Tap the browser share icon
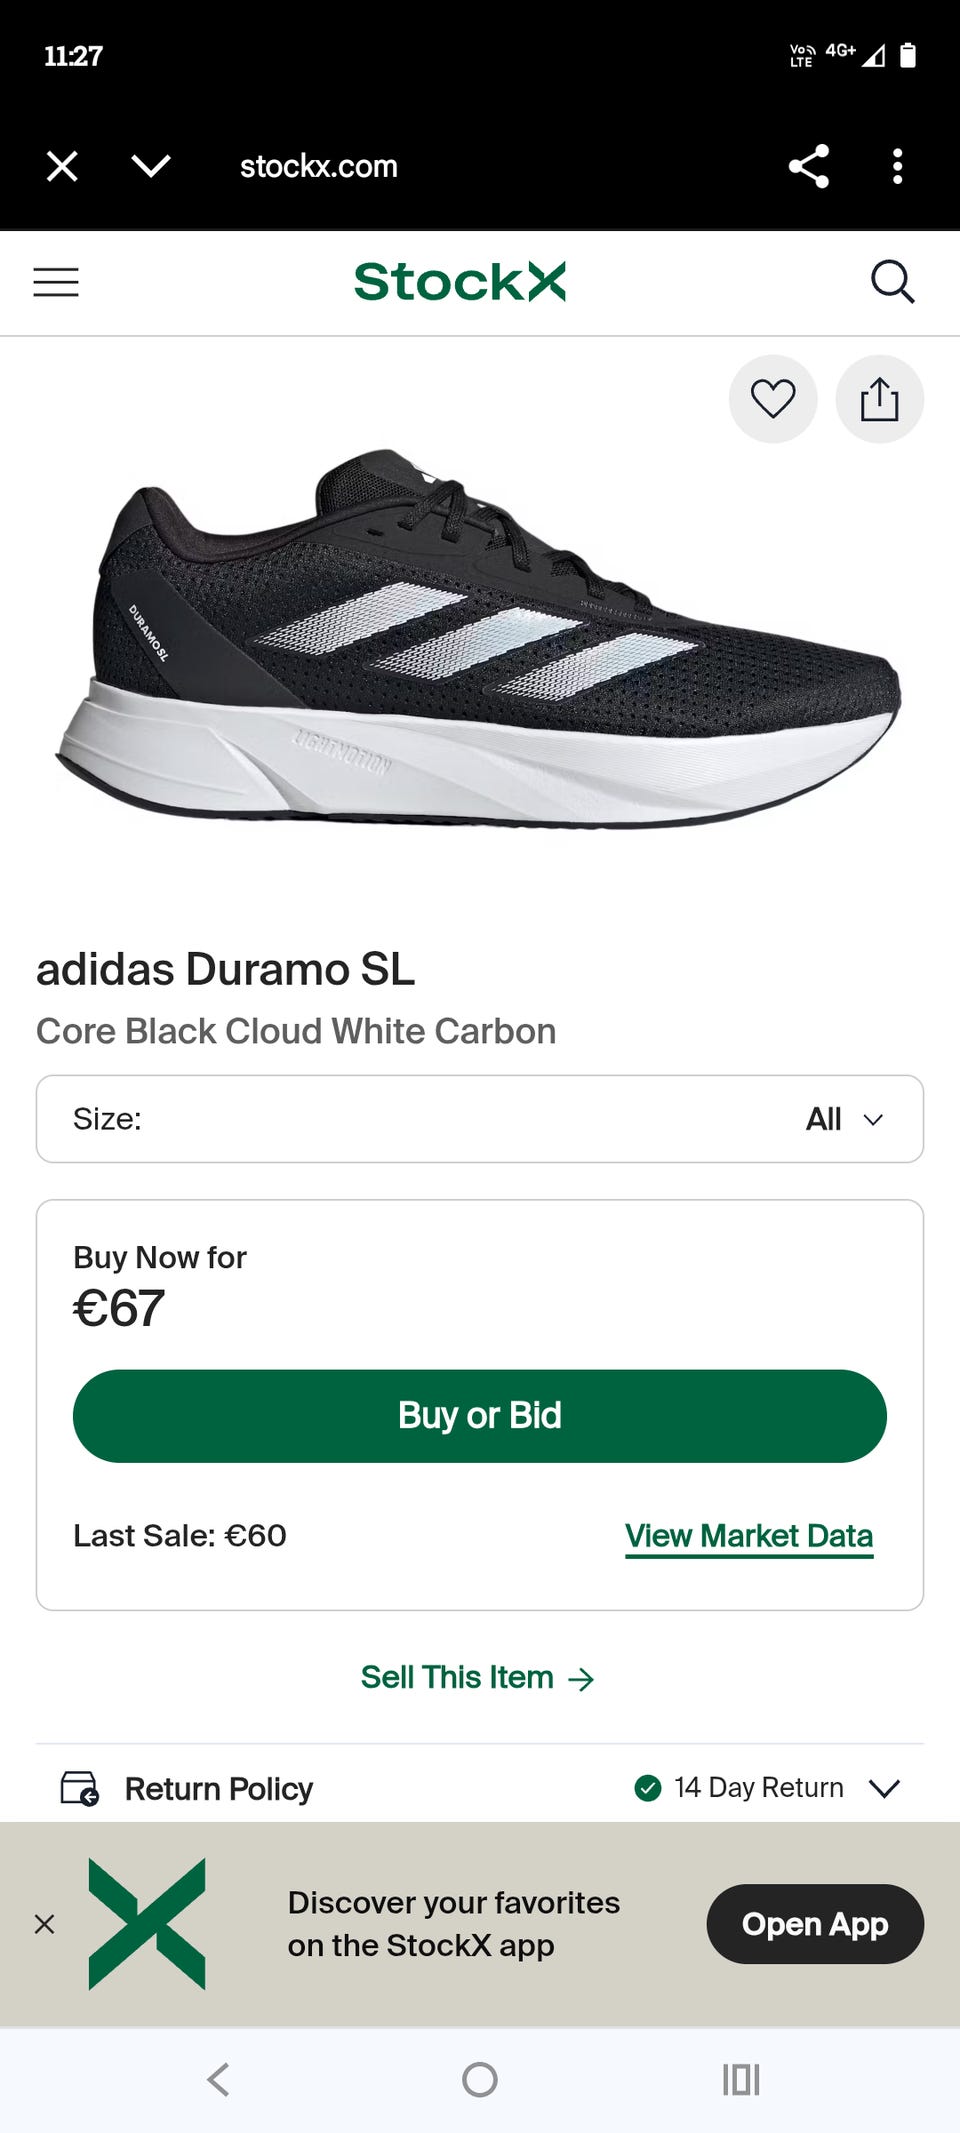 [x=808, y=166]
